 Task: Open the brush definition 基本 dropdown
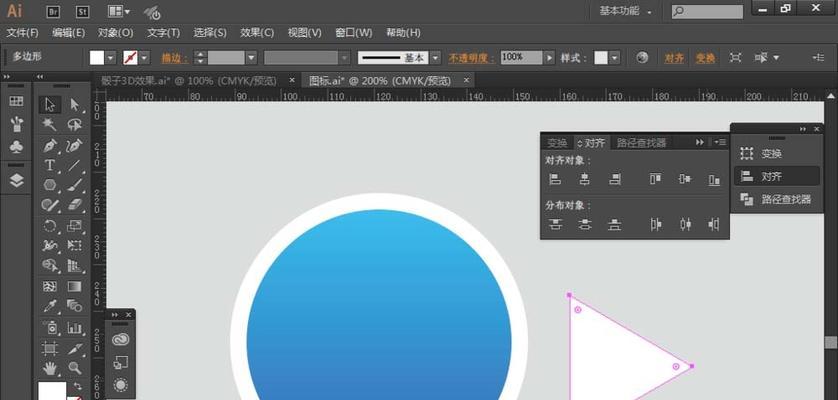tap(436, 58)
